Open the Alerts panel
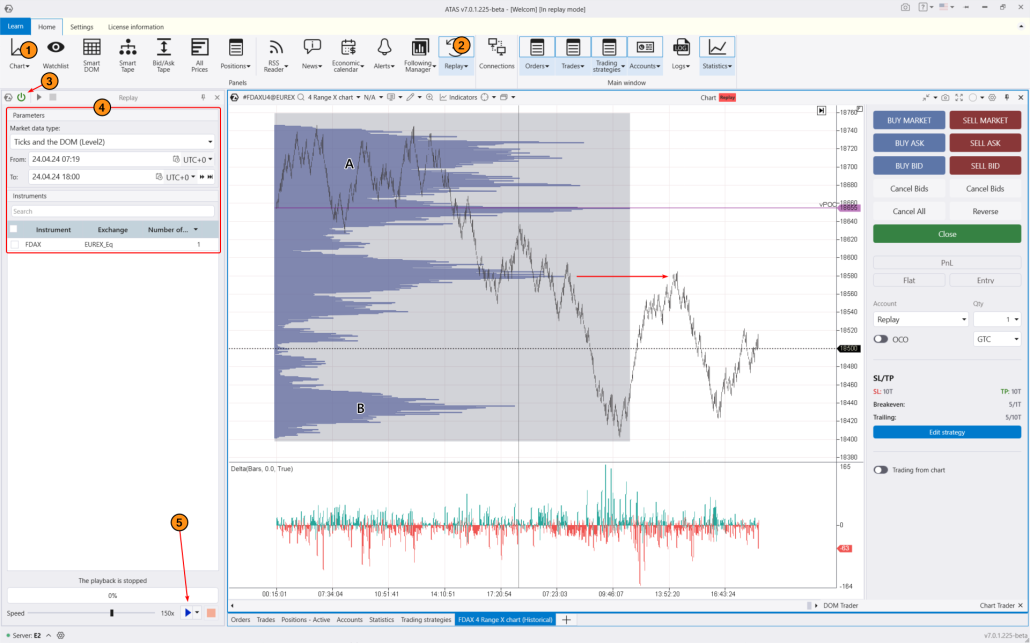Viewport: 1030px width, 643px height. coord(385,54)
